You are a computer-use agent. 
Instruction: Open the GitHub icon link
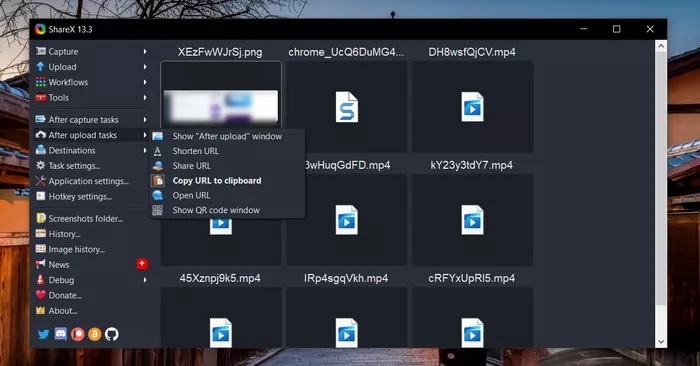click(112, 334)
